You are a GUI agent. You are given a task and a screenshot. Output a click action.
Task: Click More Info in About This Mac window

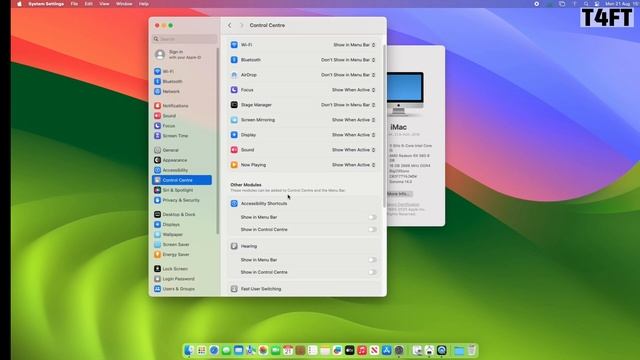point(399,194)
